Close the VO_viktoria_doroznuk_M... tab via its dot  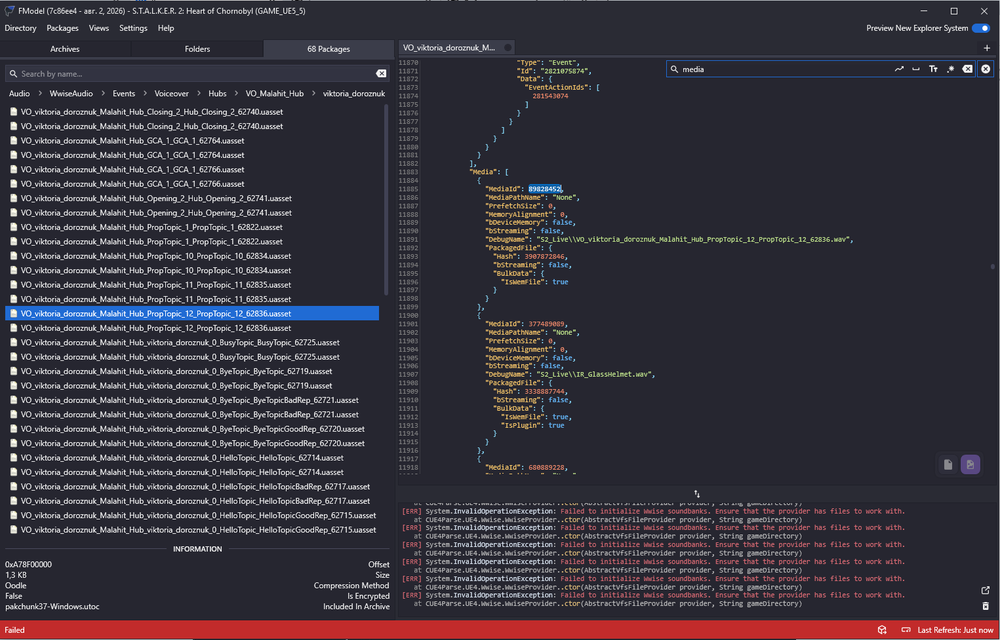pos(508,48)
